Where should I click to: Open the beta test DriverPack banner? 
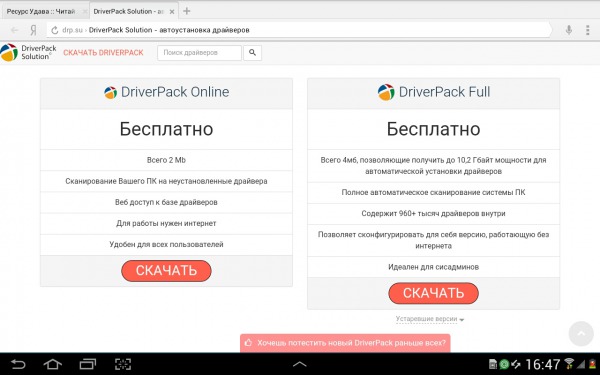coord(345,343)
